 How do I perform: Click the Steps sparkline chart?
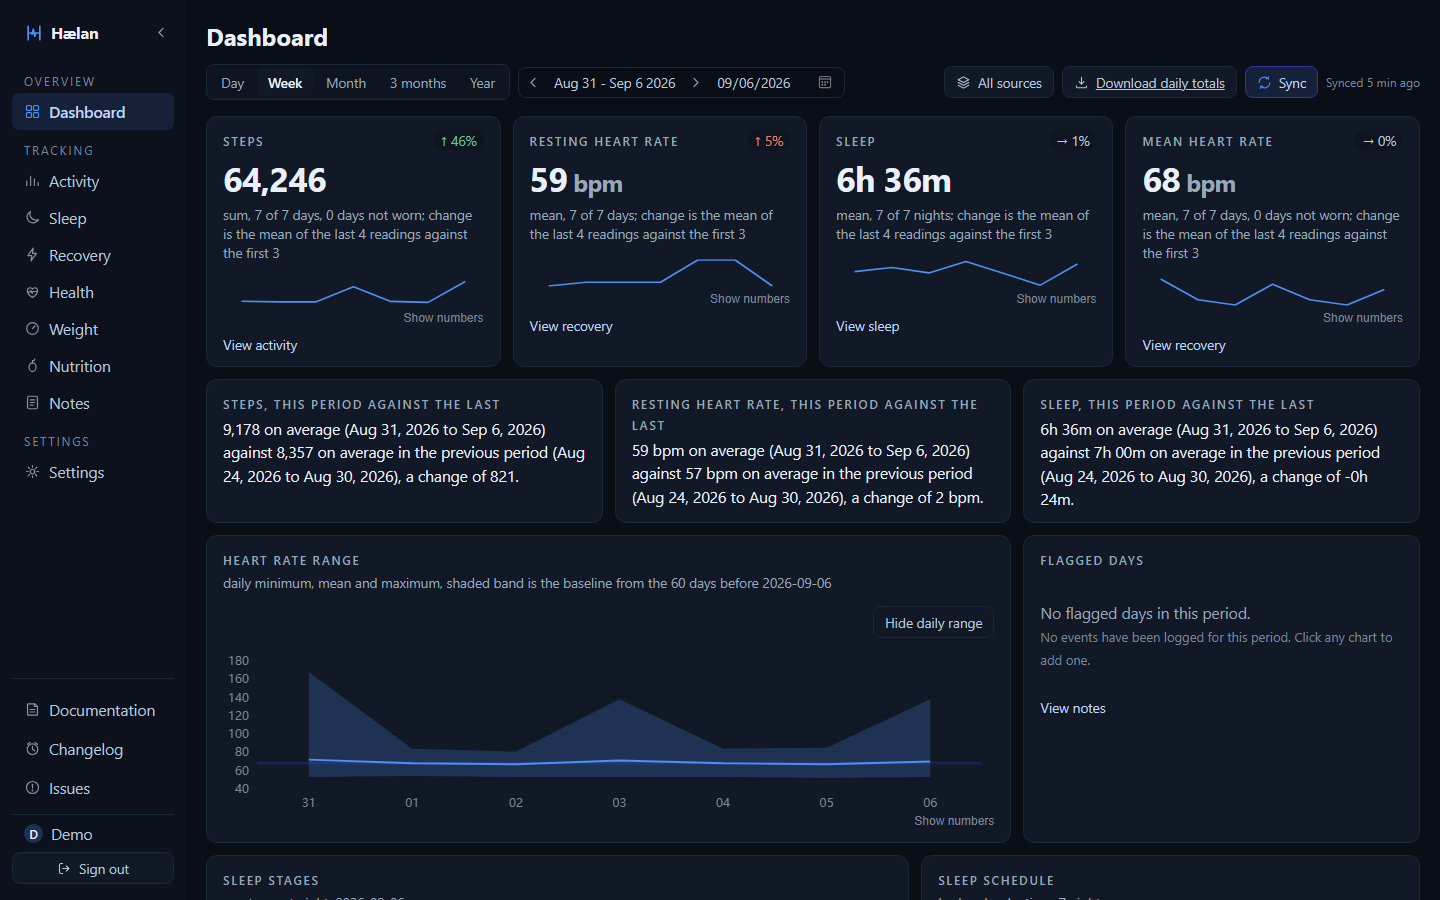click(353, 292)
